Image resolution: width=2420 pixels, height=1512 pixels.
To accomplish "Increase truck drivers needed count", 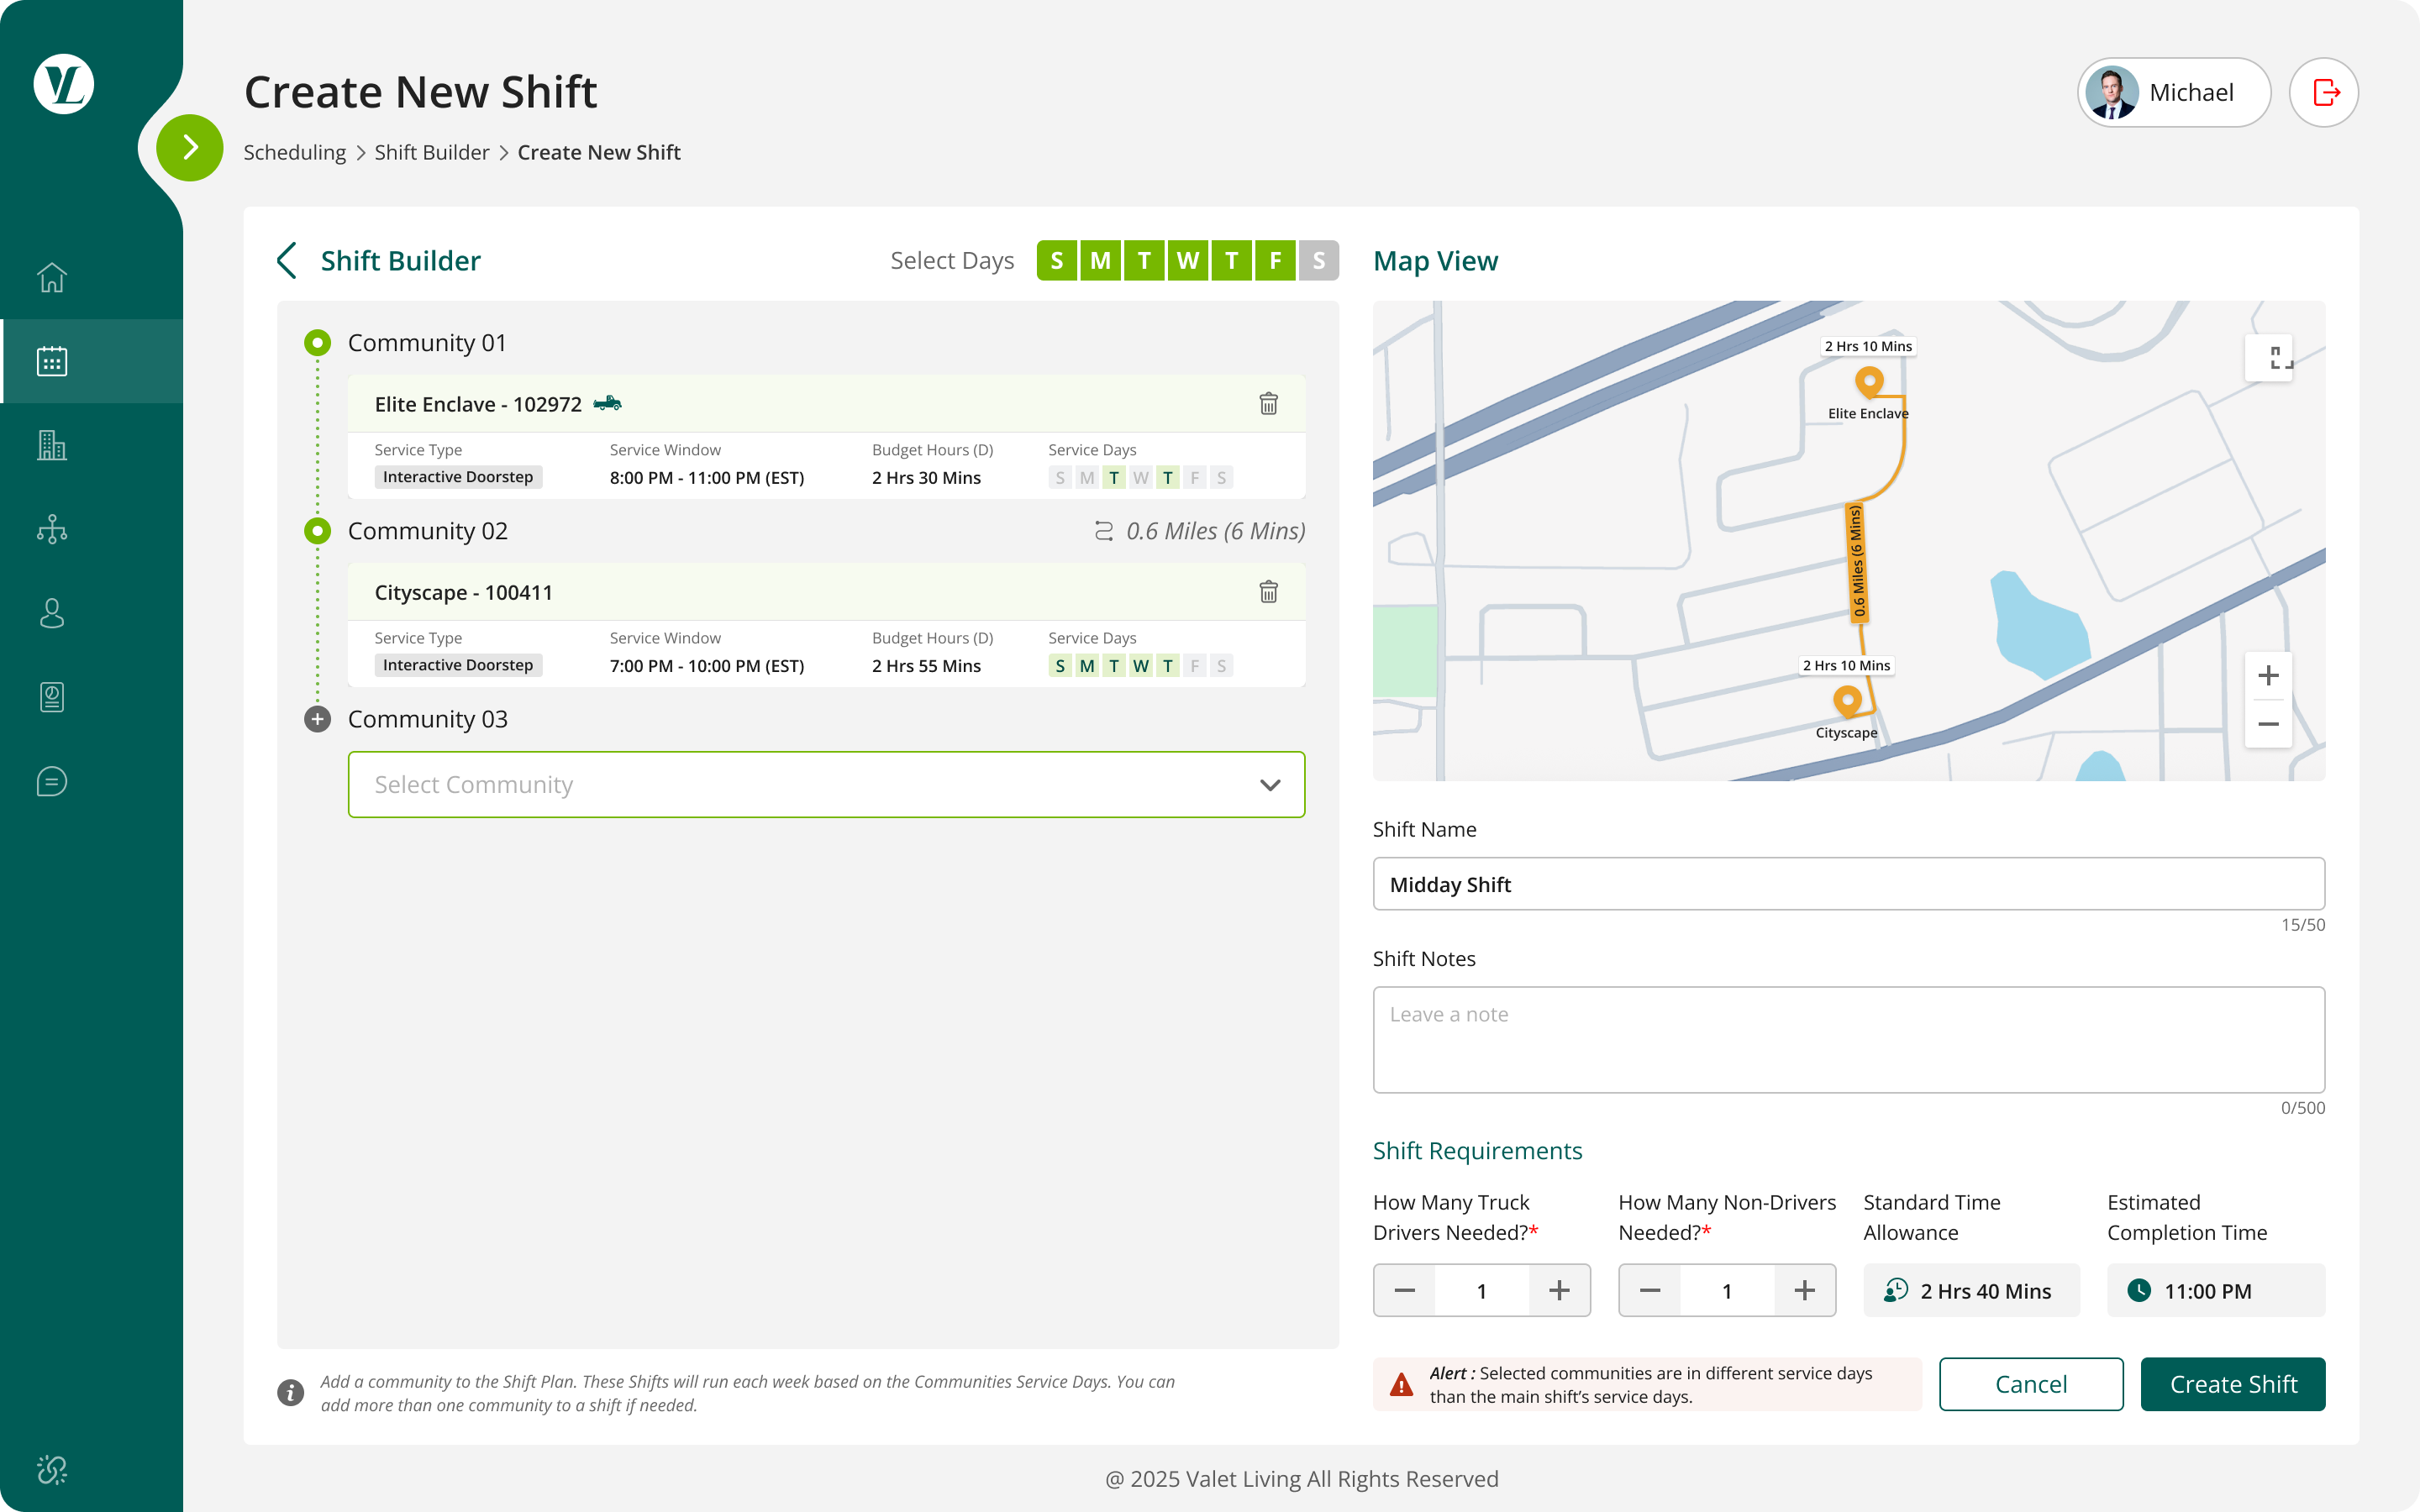I will point(1558,1290).
